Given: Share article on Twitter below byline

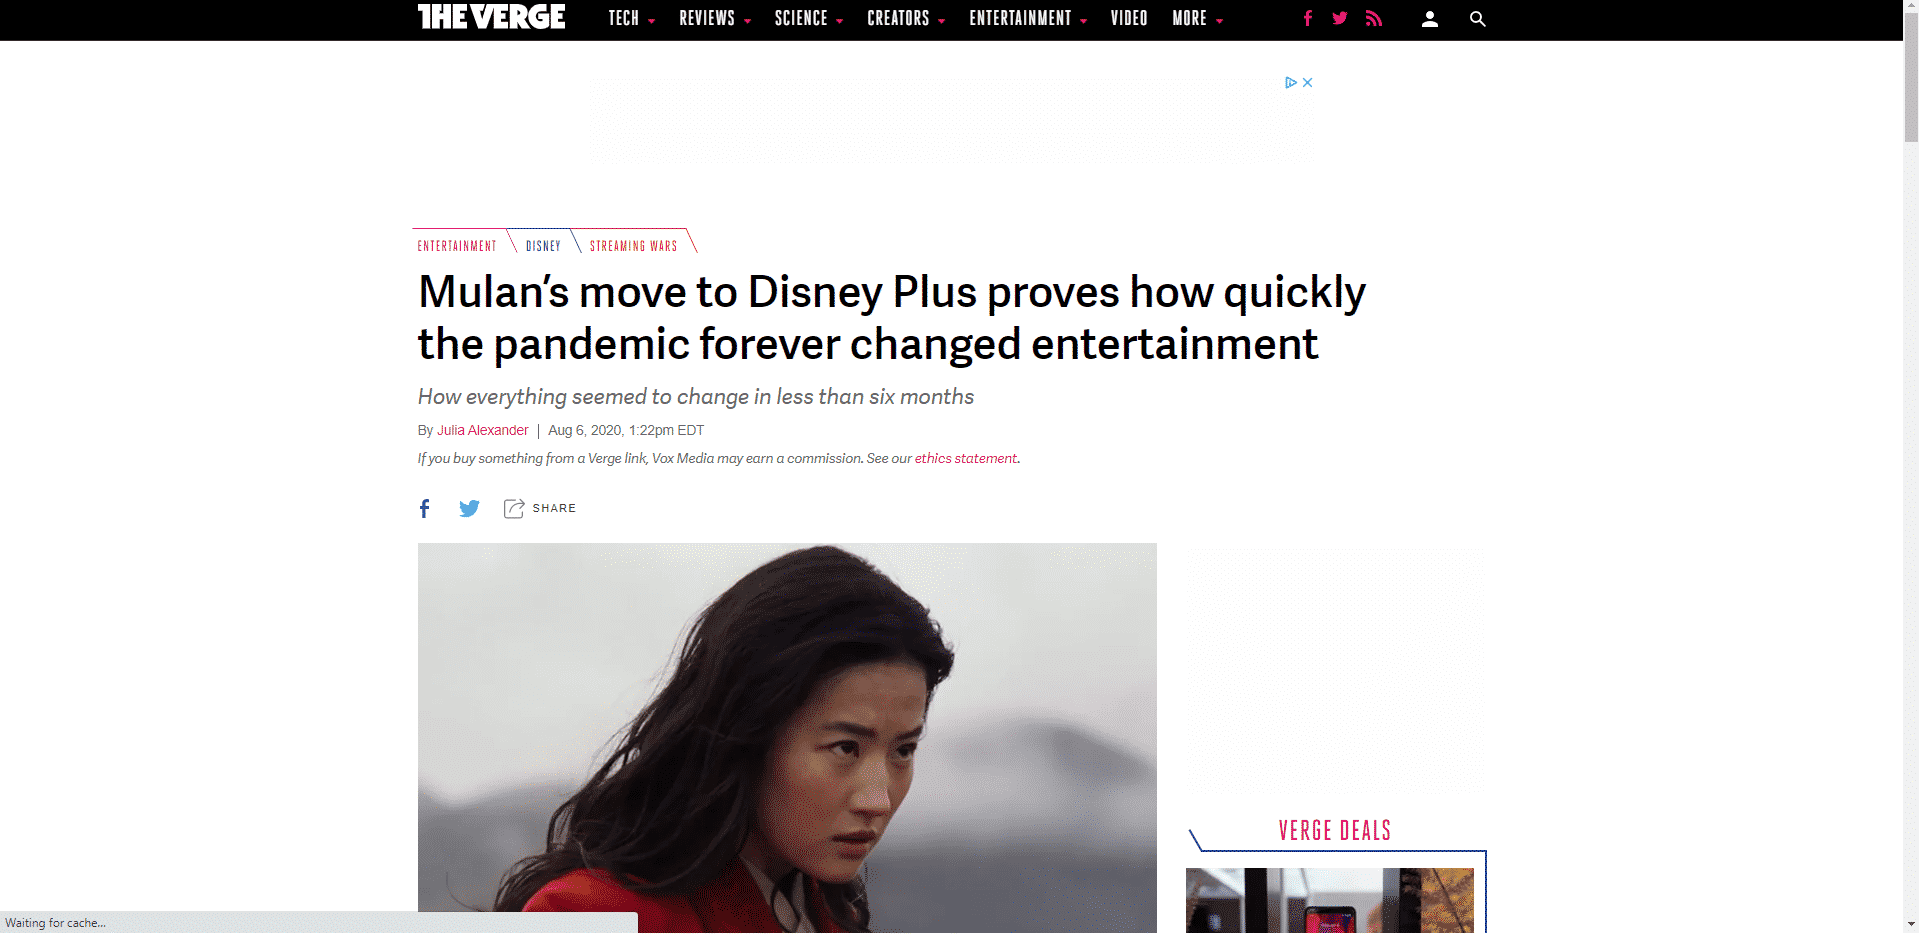Looking at the screenshot, I should (x=469, y=508).
